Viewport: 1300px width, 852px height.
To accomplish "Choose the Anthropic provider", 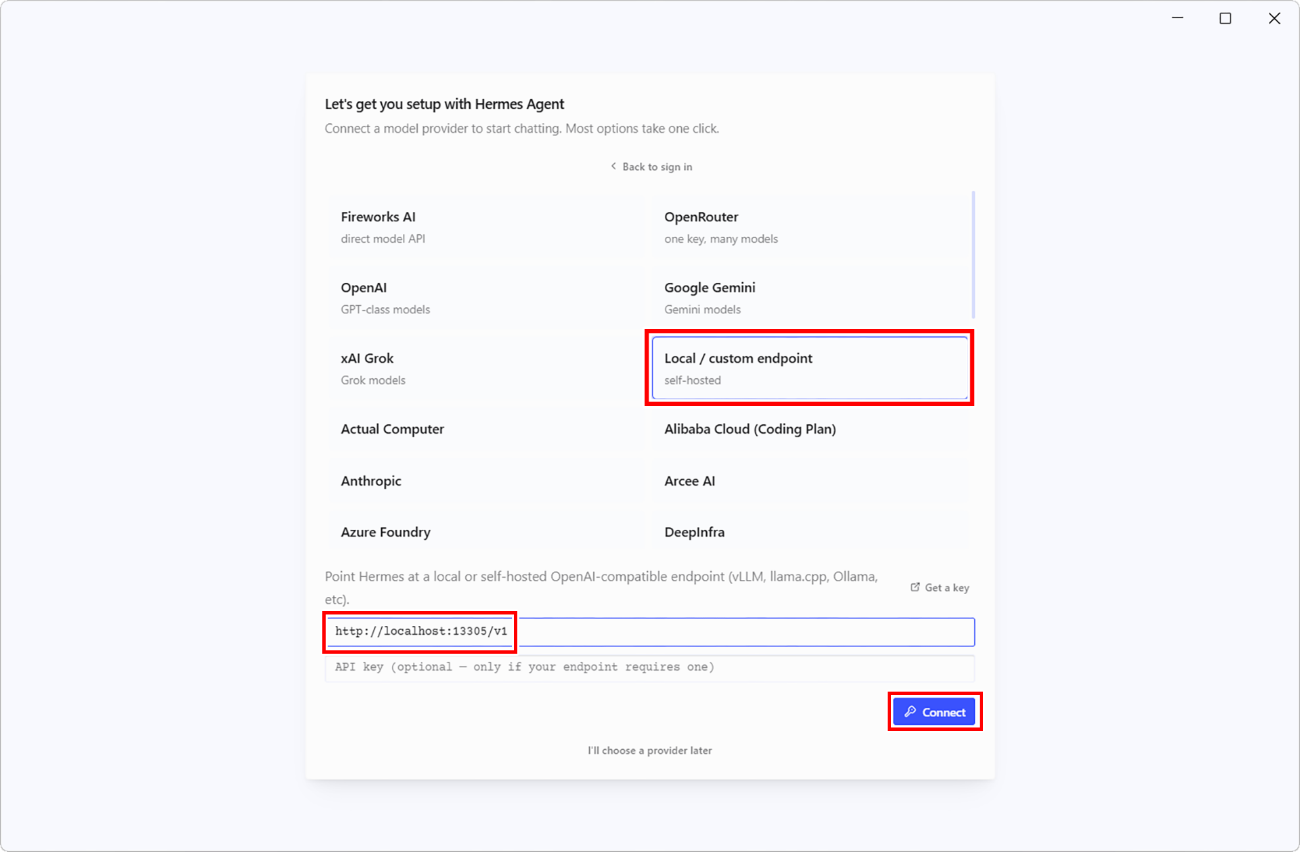I will [x=486, y=481].
